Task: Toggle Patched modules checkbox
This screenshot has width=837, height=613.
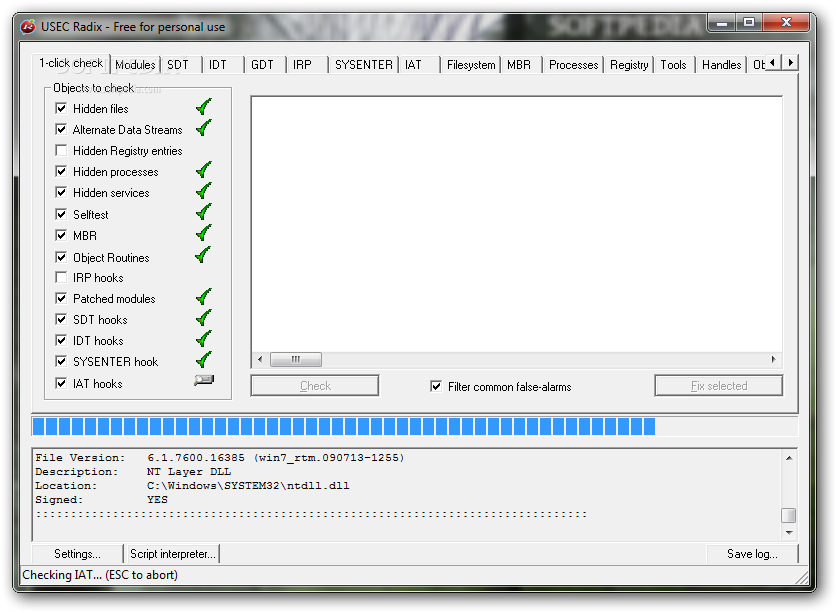Action: pos(61,298)
